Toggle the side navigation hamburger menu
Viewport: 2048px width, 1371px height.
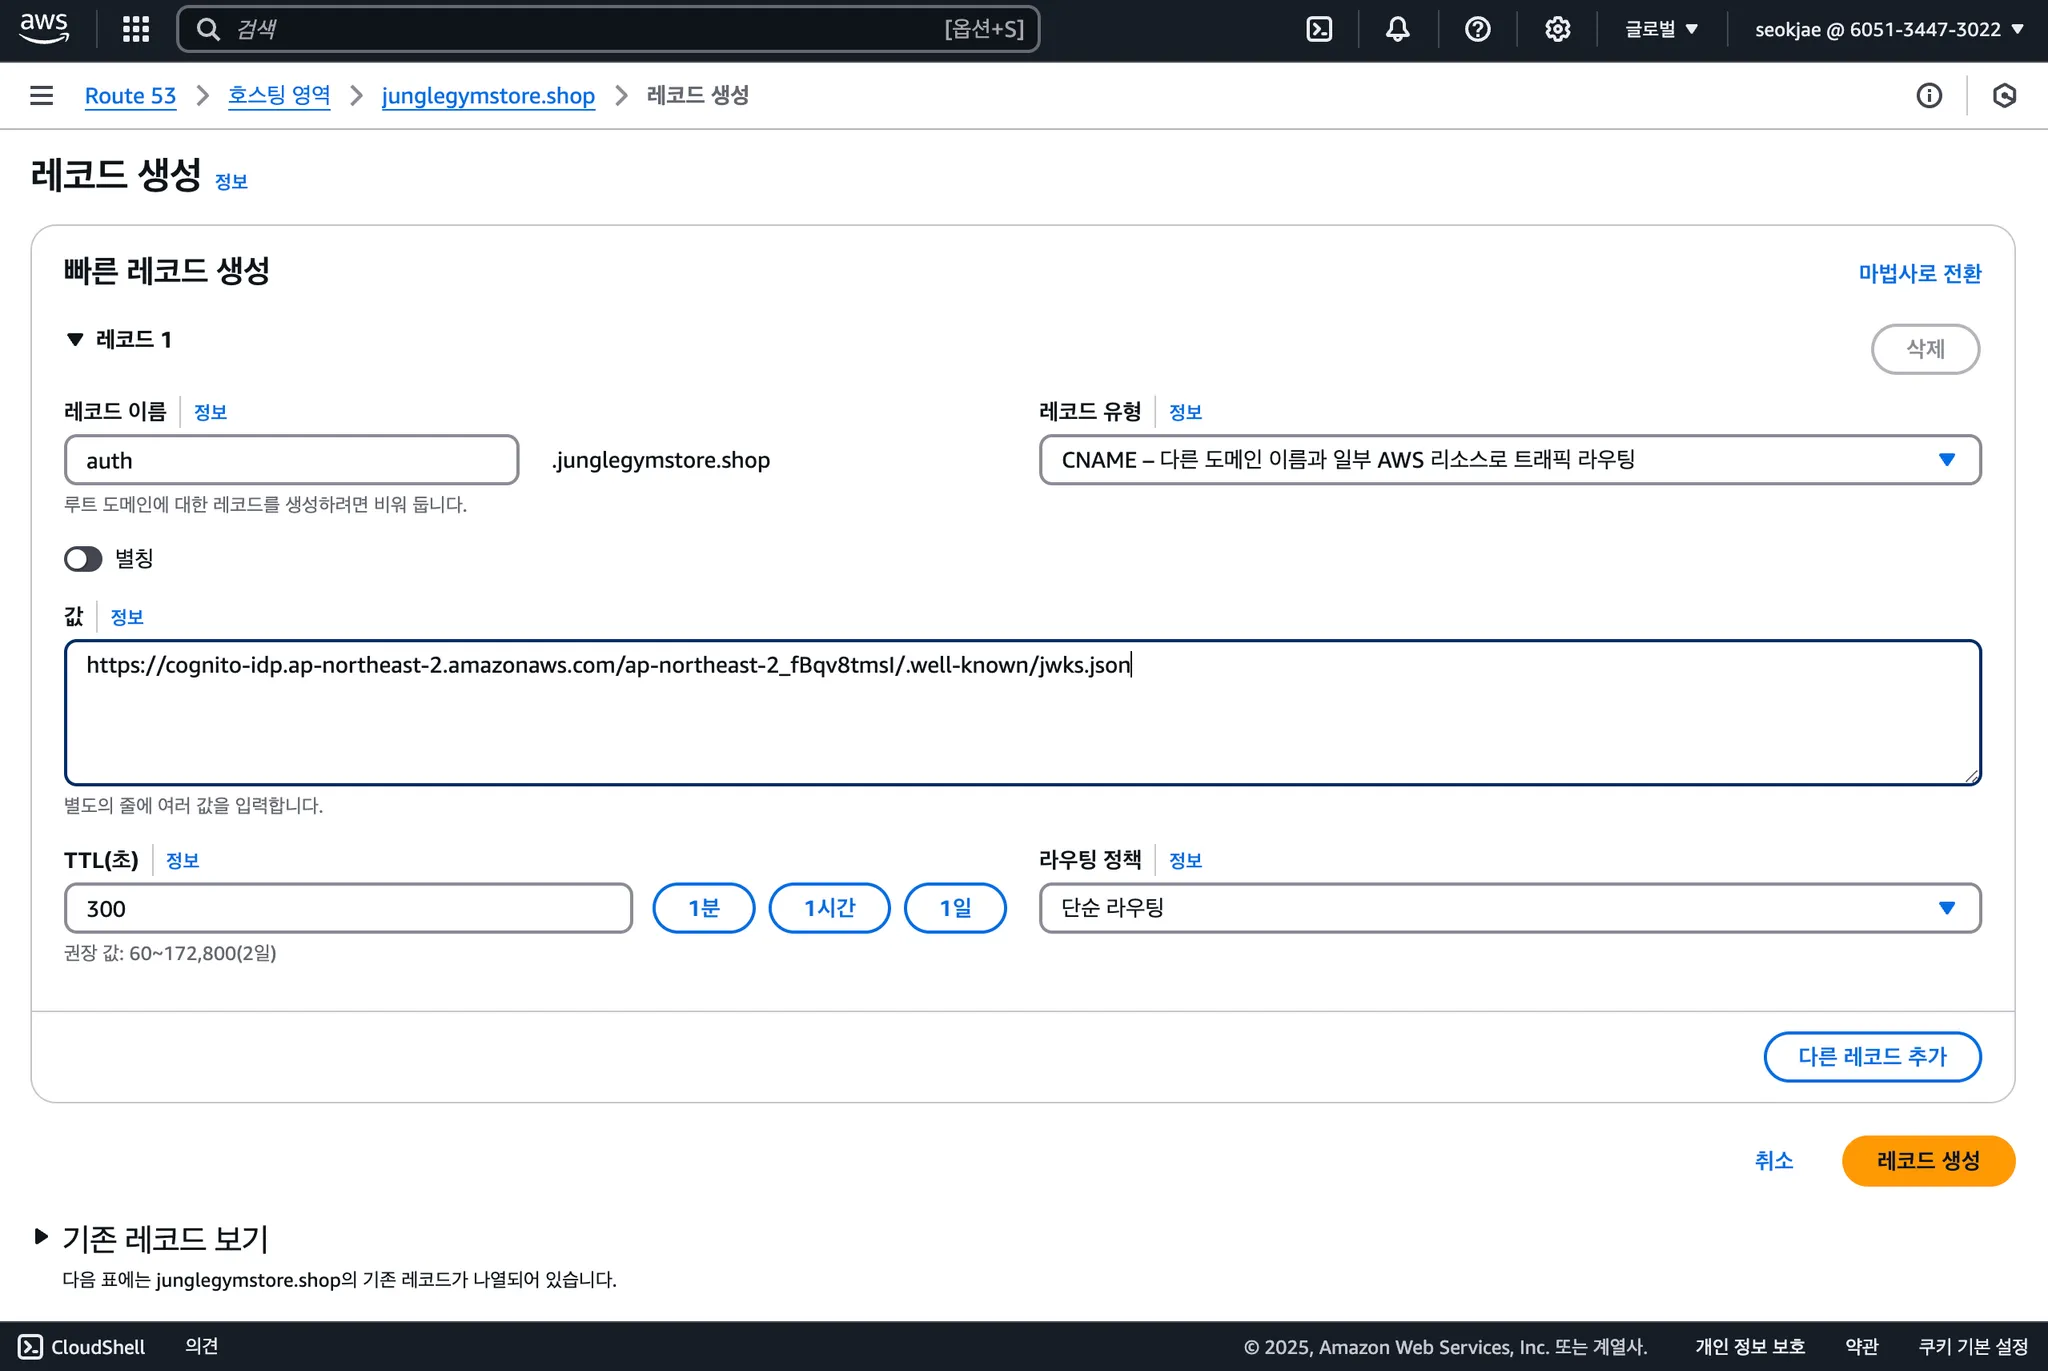41,95
